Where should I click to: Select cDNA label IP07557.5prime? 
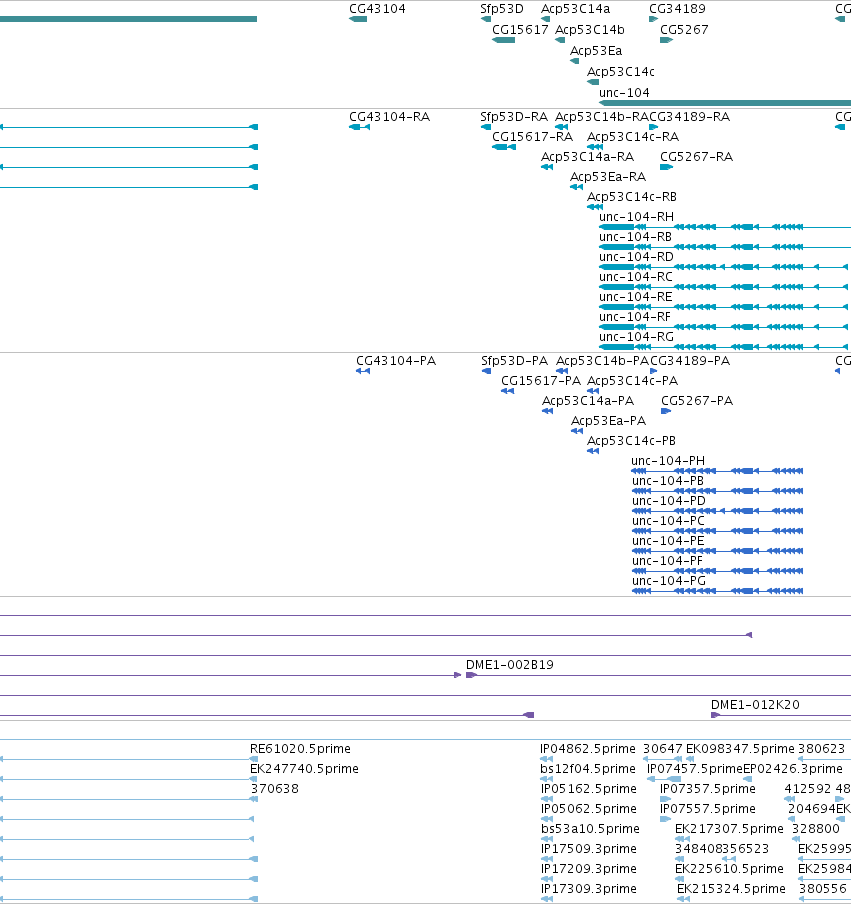(707, 808)
